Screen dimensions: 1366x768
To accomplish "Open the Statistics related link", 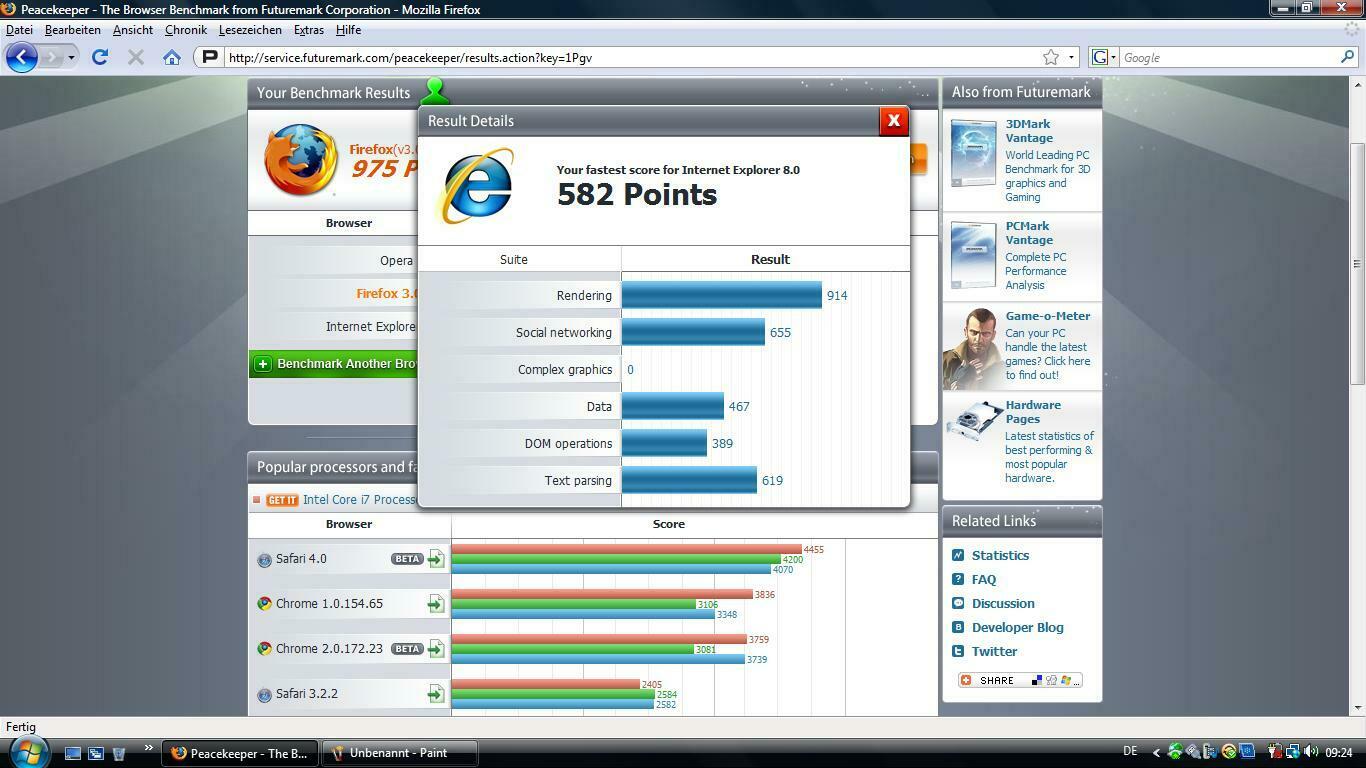I will pyautogui.click(x=1000, y=555).
